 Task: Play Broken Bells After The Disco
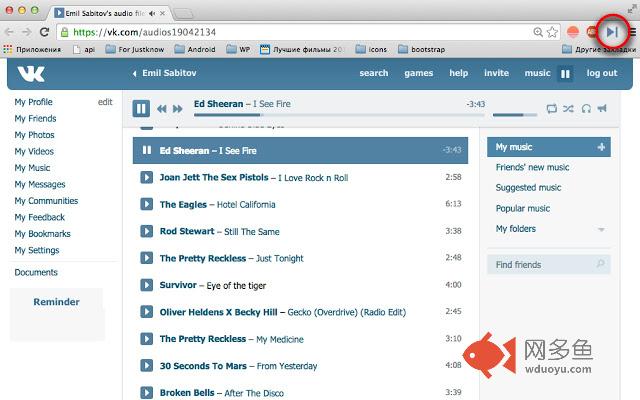tap(147, 392)
